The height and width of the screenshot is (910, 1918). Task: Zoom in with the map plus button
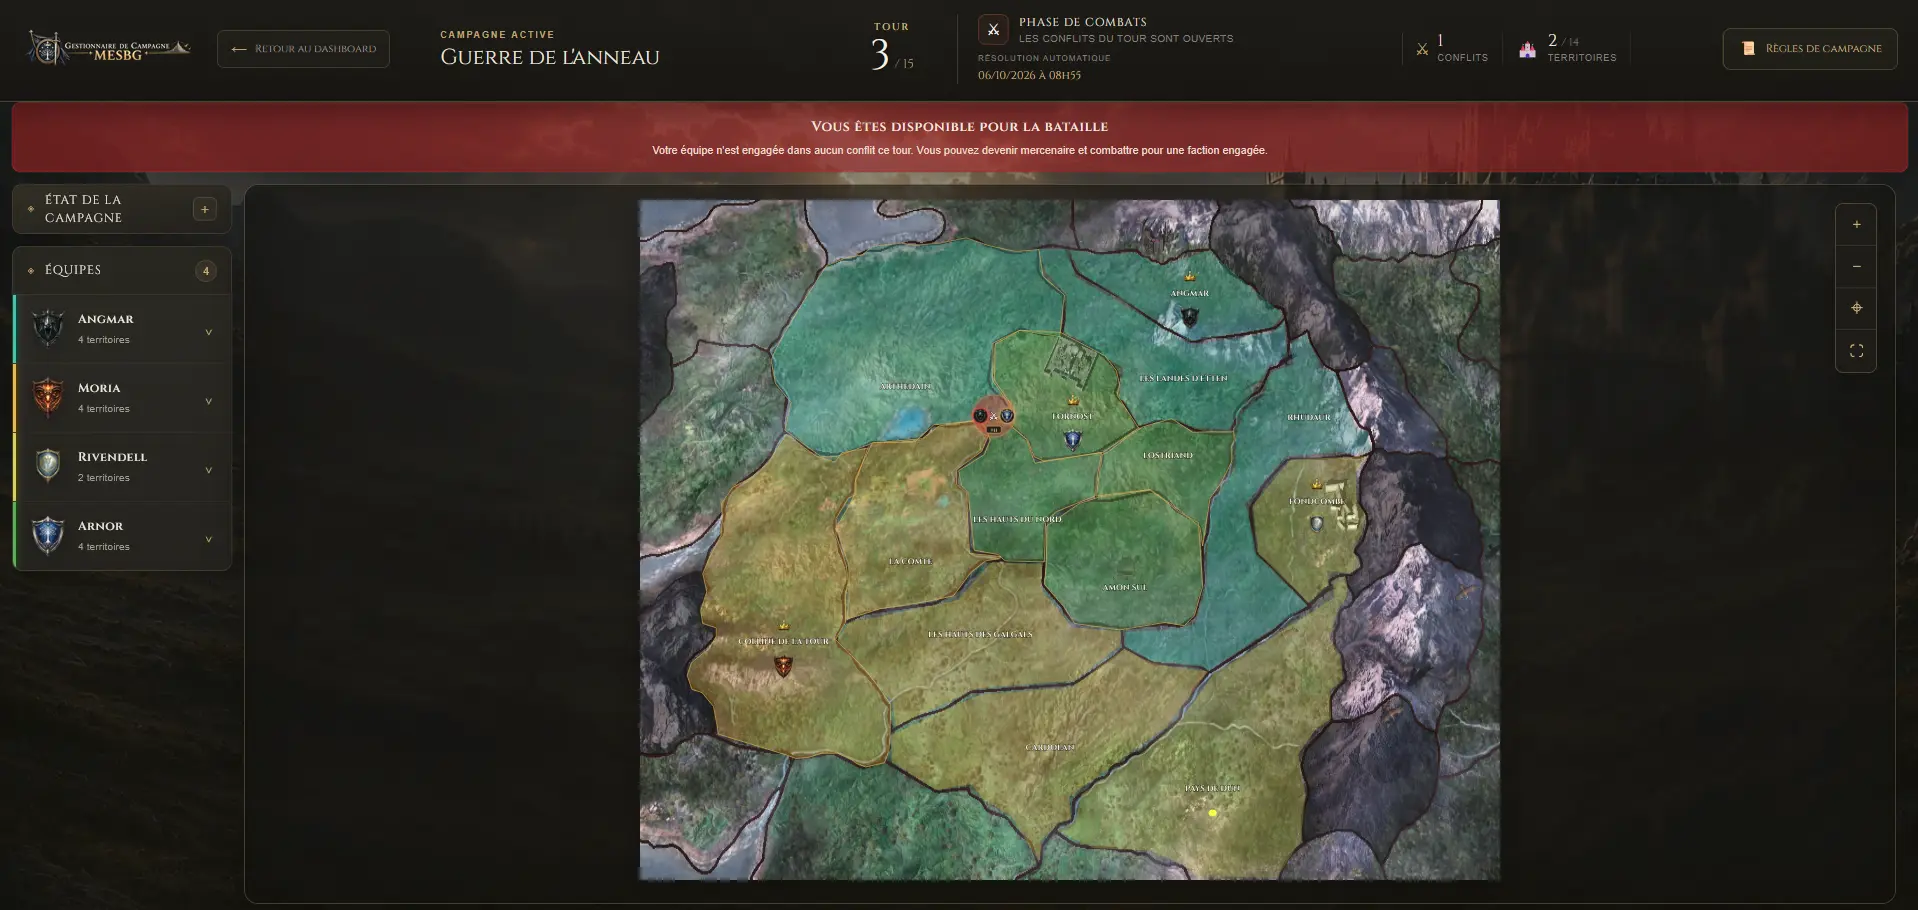tap(1856, 225)
